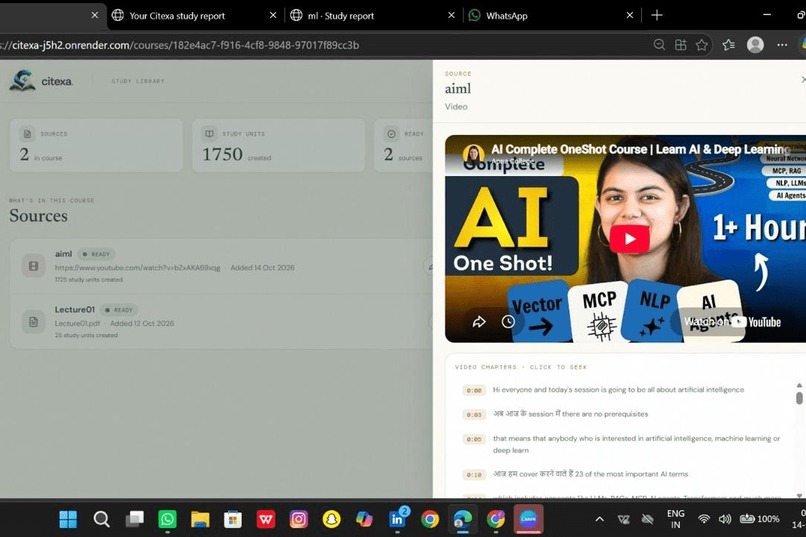This screenshot has width=806, height=537.
Task: Click chapters list scrollbar thumb
Action: [x=799, y=398]
